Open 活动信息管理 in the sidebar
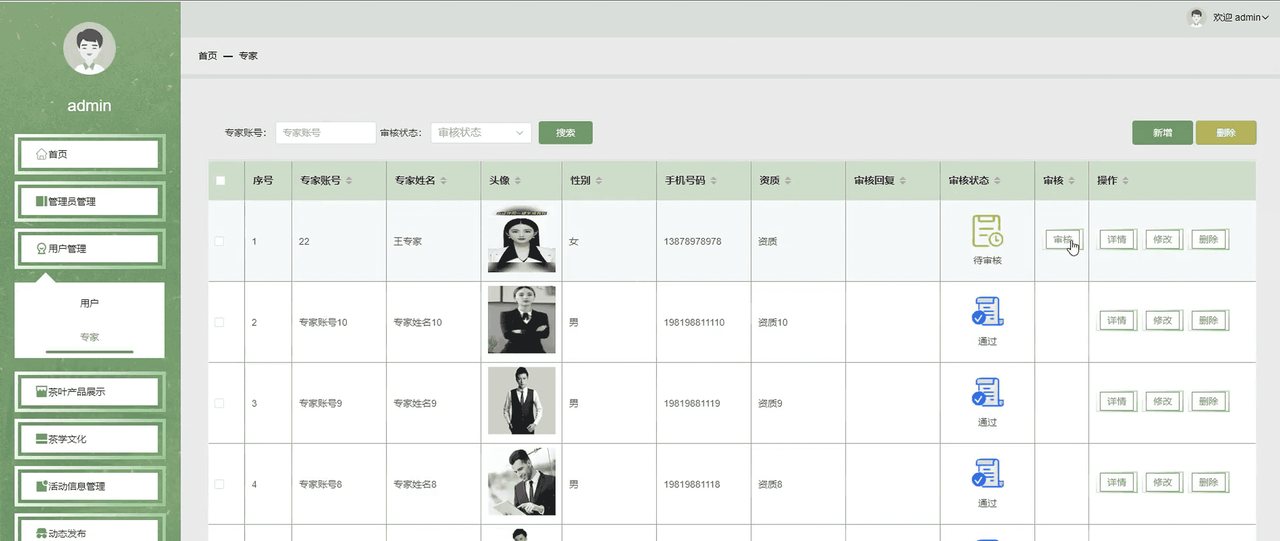Screen dimensions: 1280x541 coord(89,486)
